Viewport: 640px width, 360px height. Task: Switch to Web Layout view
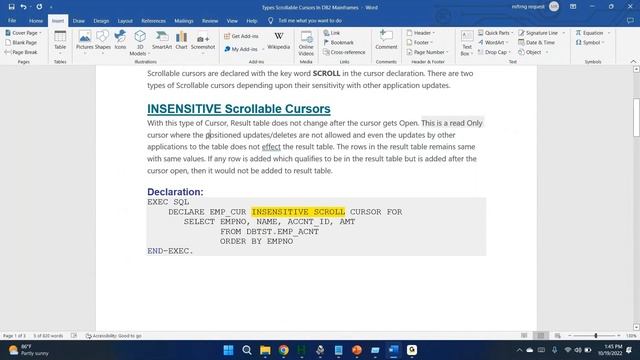(558, 336)
